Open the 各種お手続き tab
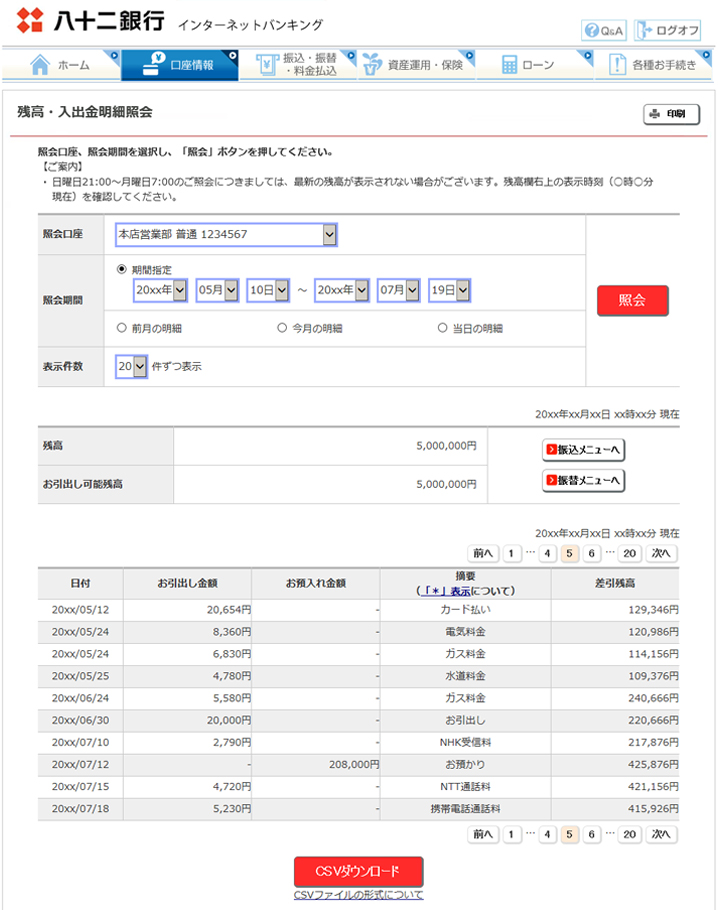Viewport: 718px width, 910px height. [654, 65]
